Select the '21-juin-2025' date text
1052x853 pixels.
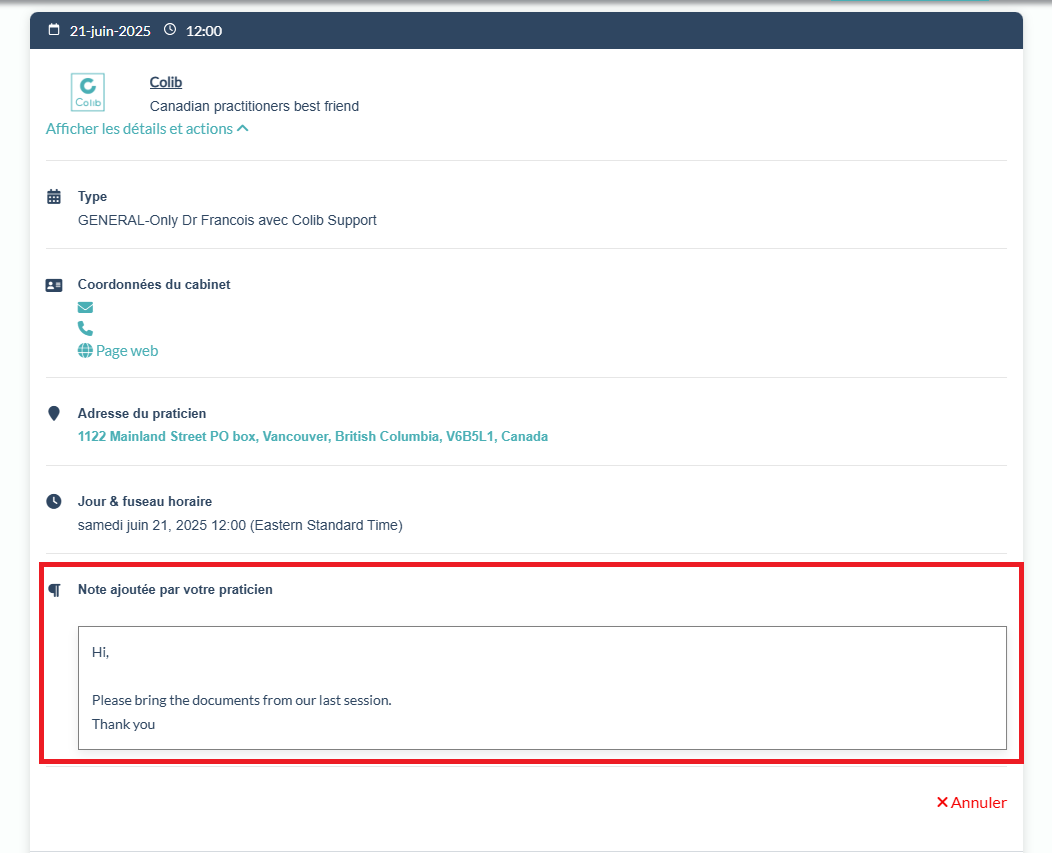click(x=110, y=31)
